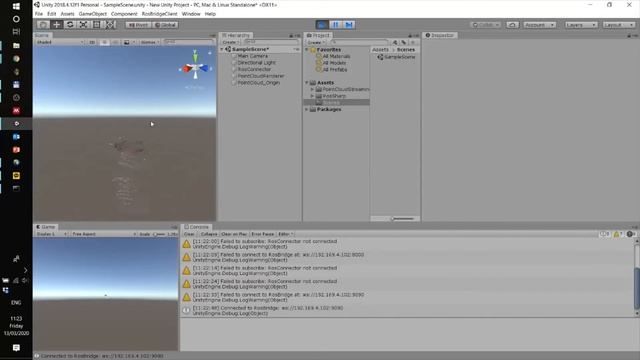The width and height of the screenshot is (640, 360).
Task: Open the Project Create button
Action: (316, 42)
